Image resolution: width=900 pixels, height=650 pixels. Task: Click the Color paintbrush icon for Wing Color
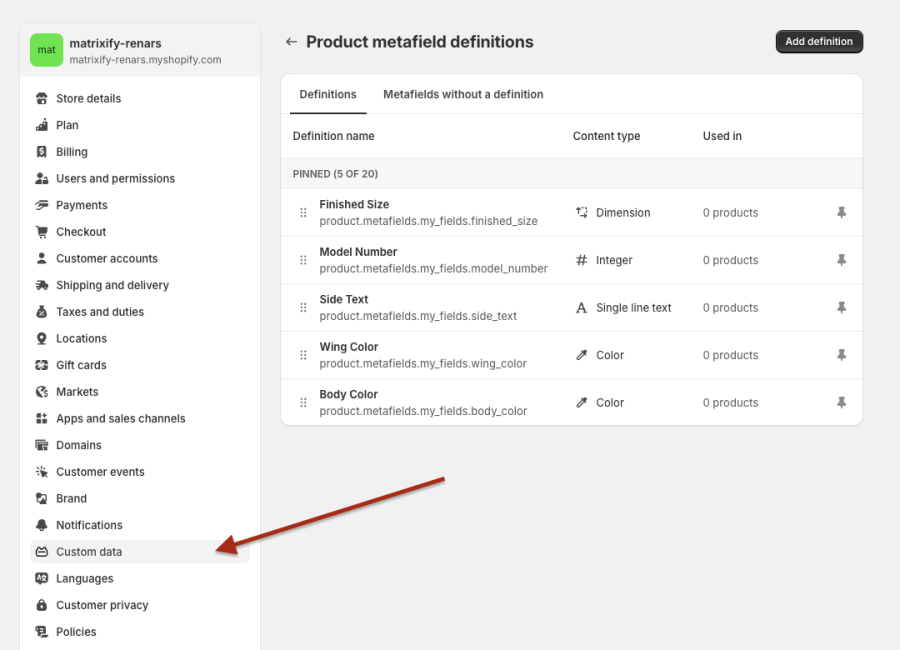(x=581, y=354)
